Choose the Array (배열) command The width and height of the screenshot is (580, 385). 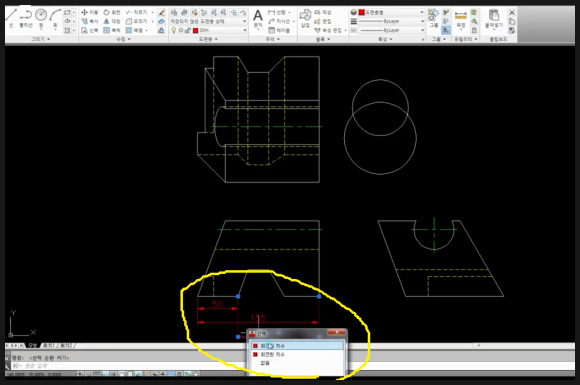(134, 30)
